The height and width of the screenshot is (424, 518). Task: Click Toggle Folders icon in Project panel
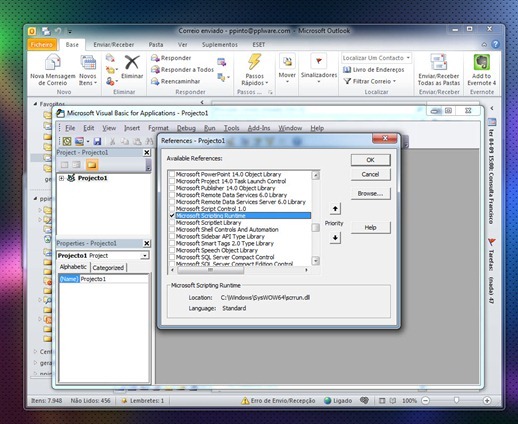tap(92, 165)
